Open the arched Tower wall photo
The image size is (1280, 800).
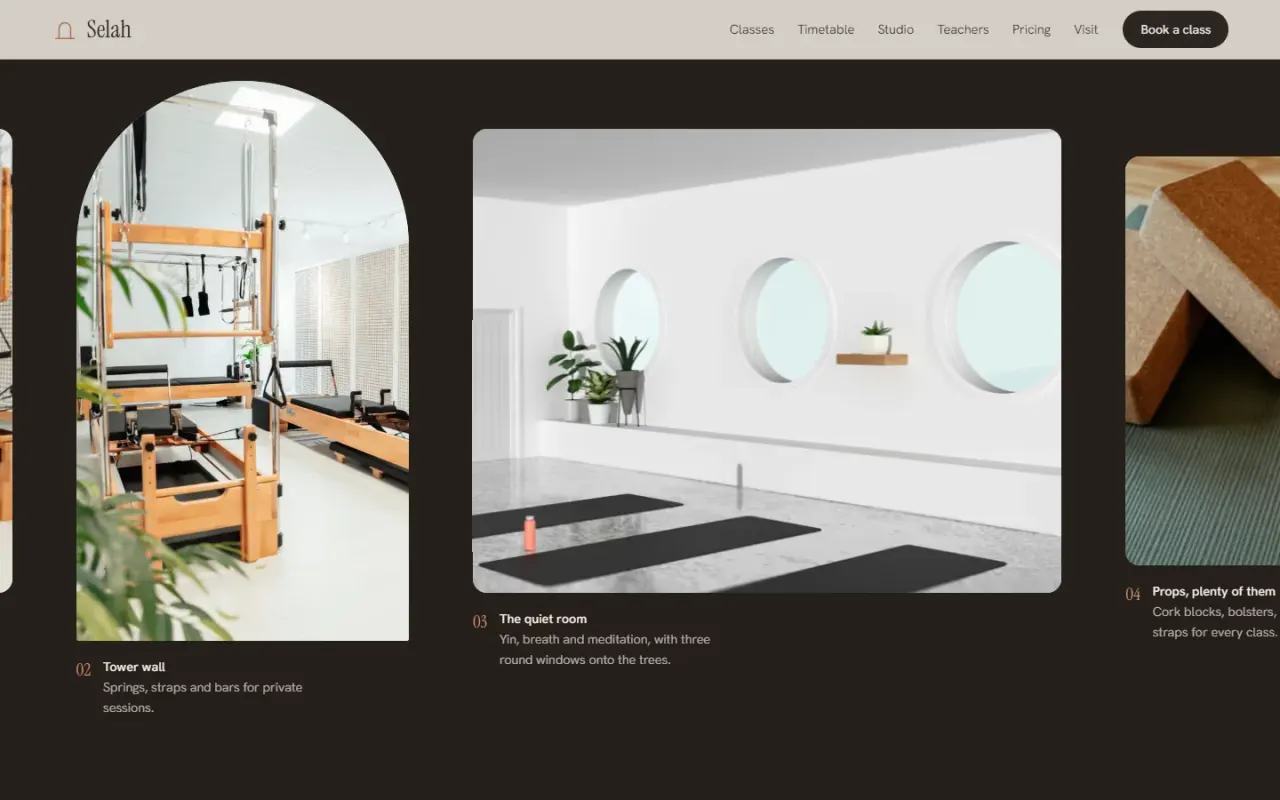[x=243, y=361]
